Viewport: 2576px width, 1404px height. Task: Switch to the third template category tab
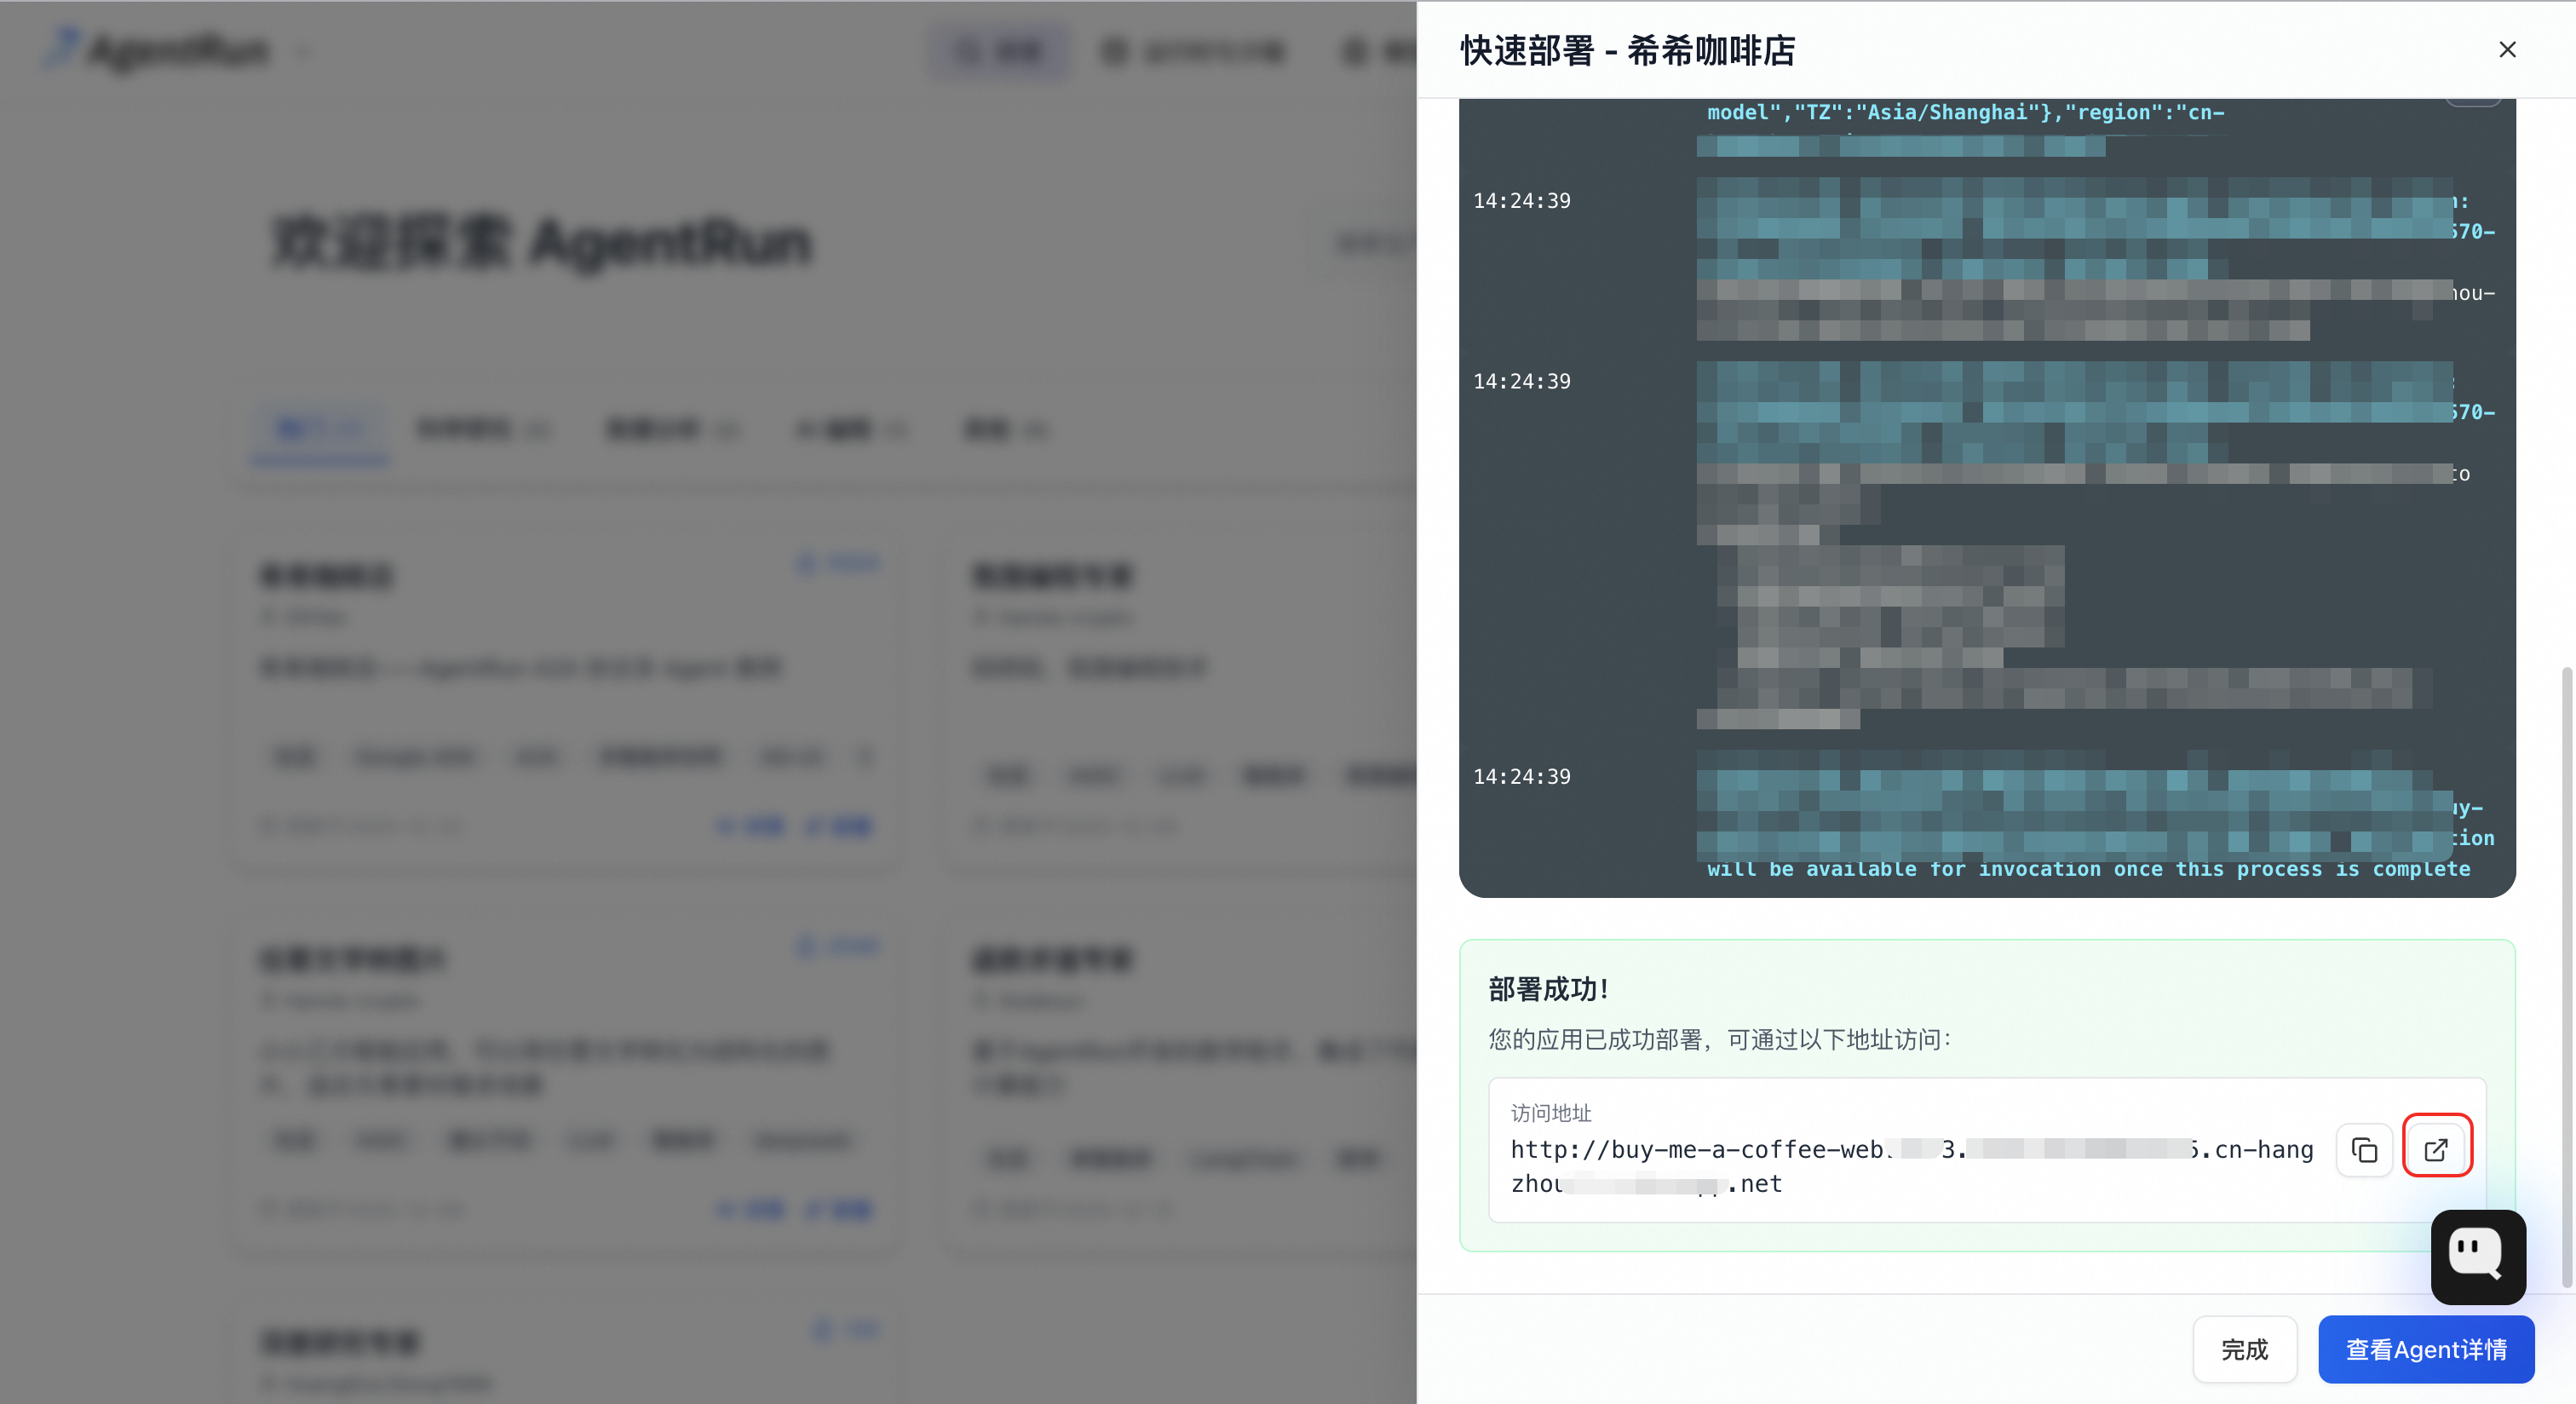click(671, 430)
